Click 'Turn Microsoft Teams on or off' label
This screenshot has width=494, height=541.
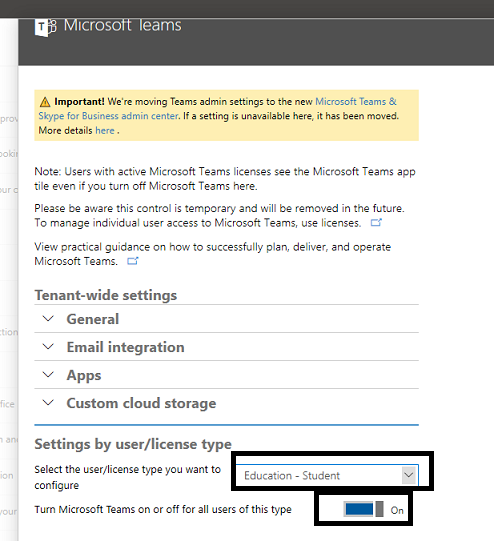163,510
